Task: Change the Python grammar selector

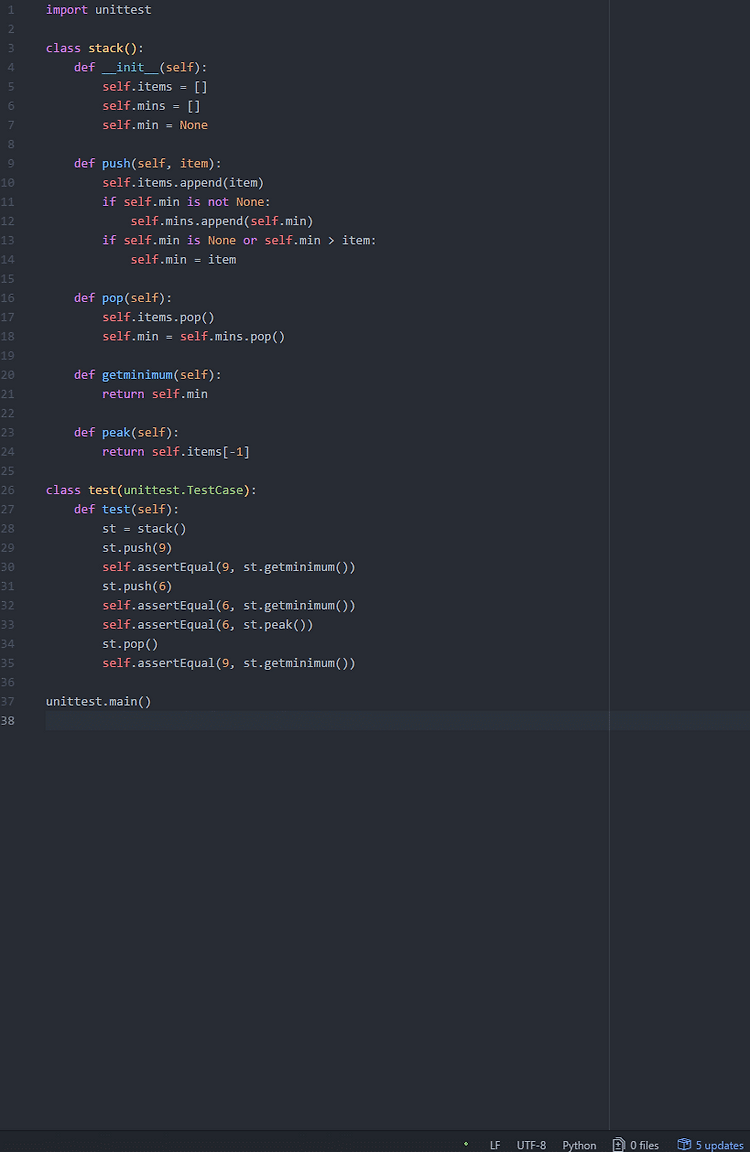Action: pyautogui.click(x=579, y=1145)
